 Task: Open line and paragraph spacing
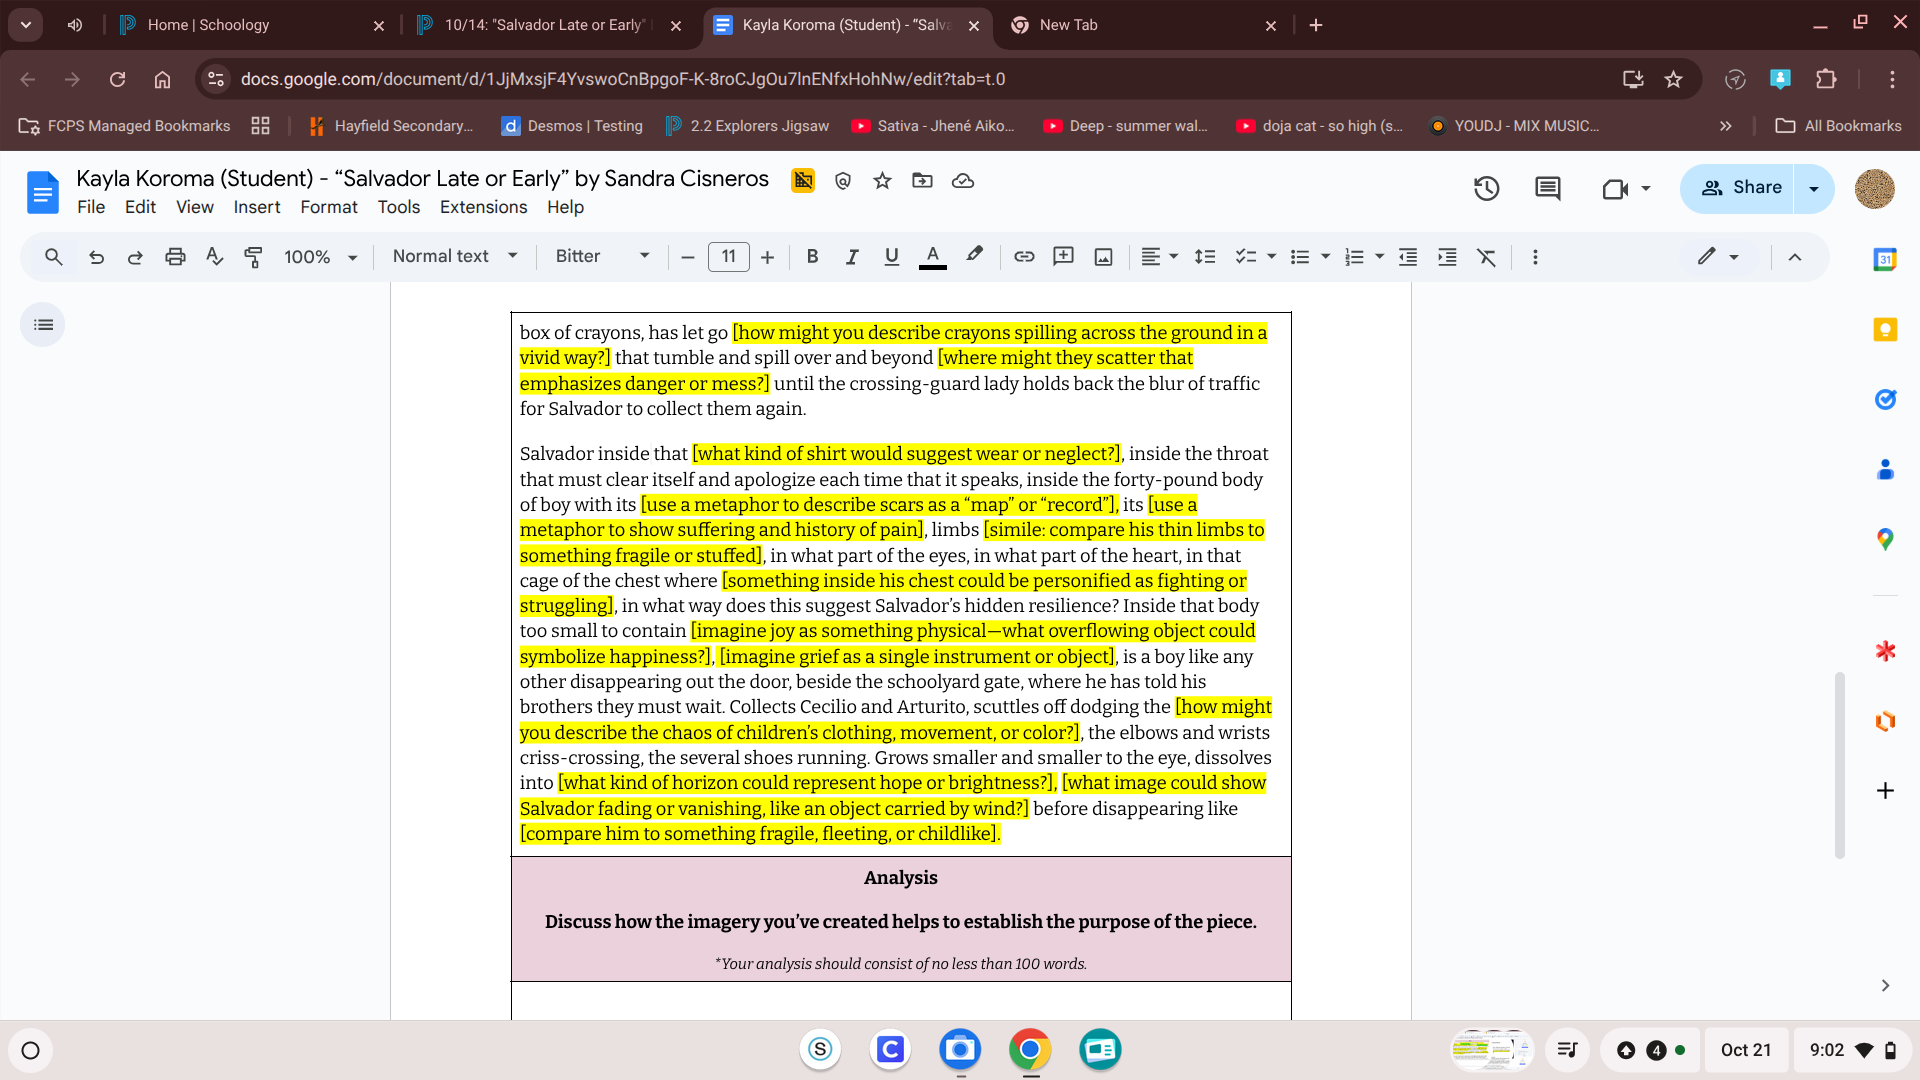[x=1205, y=257]
